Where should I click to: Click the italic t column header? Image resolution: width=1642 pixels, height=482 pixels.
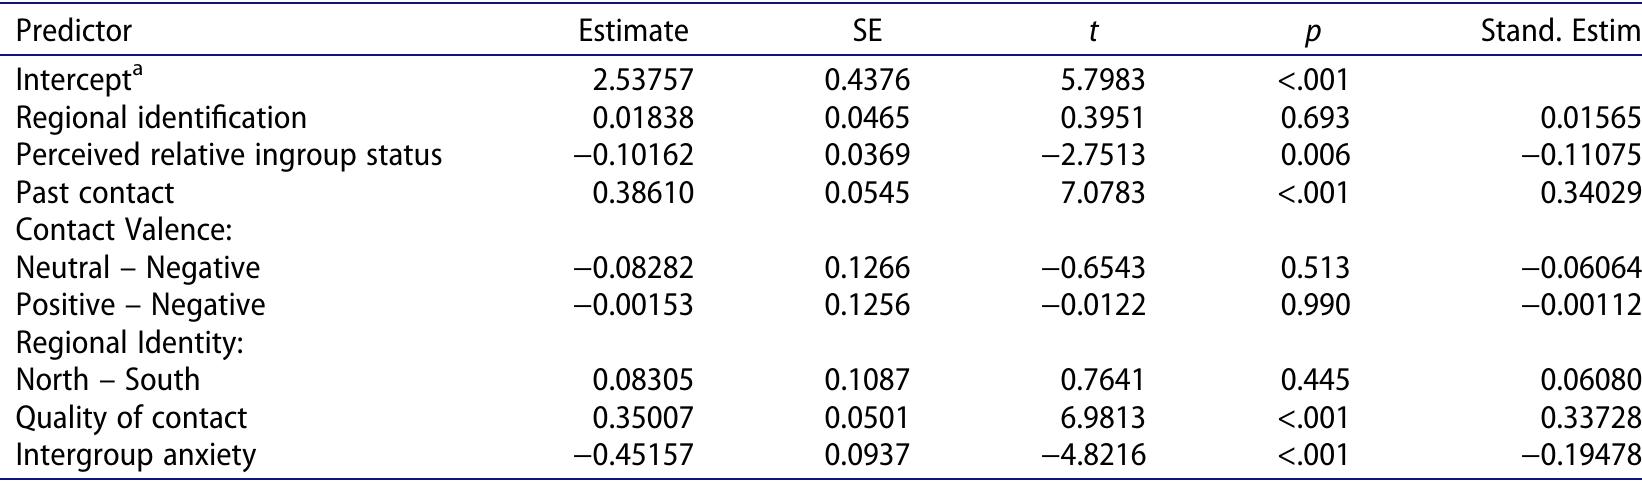click(x=1093, y=32)
